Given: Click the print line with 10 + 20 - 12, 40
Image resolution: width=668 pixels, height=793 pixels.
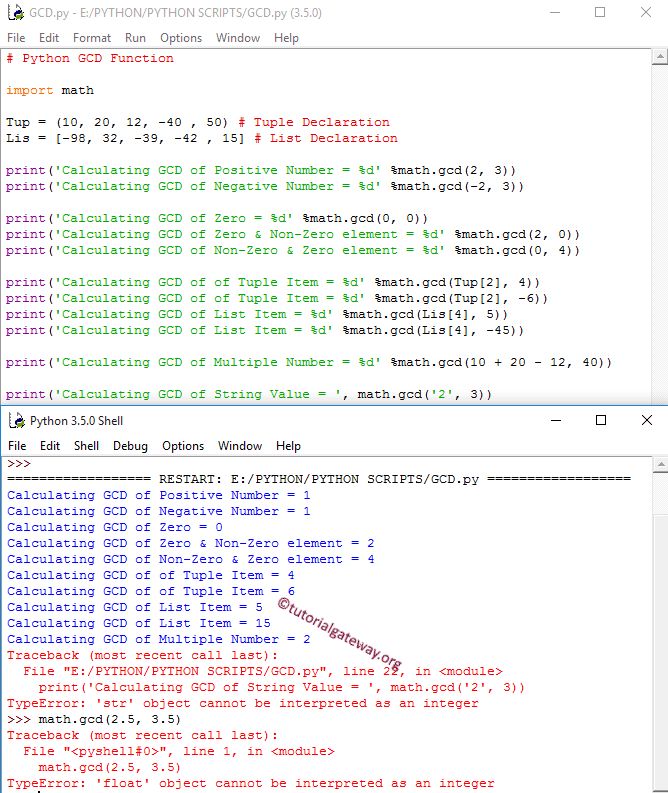Looking at the screenshot, I should [x=309, y=362].
